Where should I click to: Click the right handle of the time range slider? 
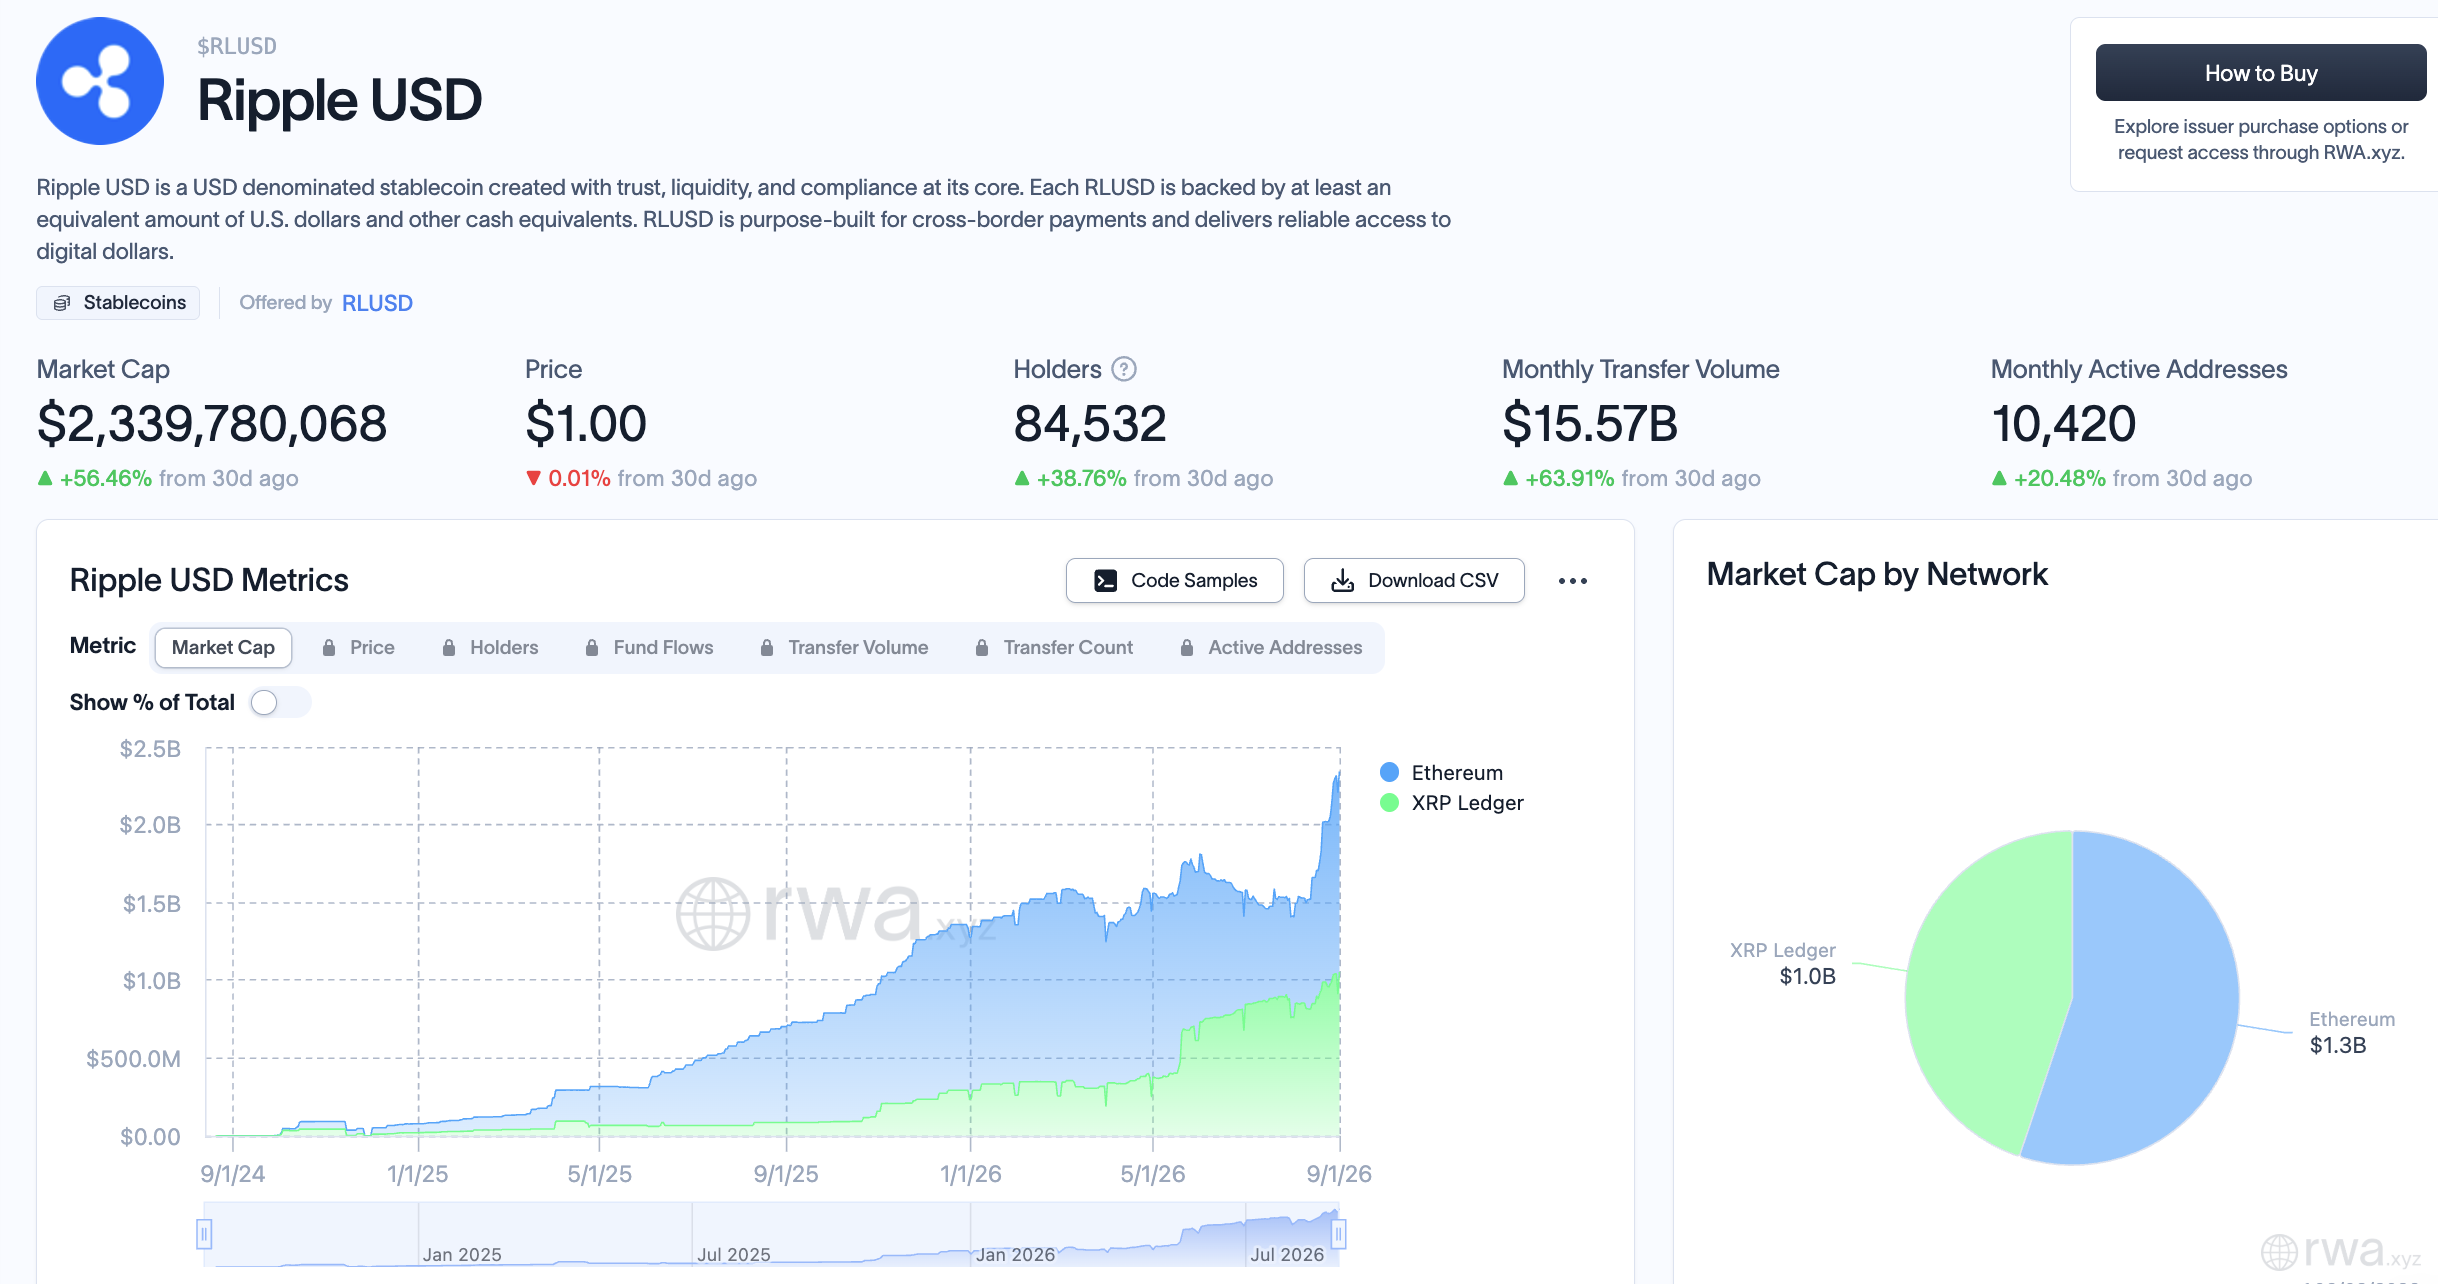(x=1338, y=1235)
